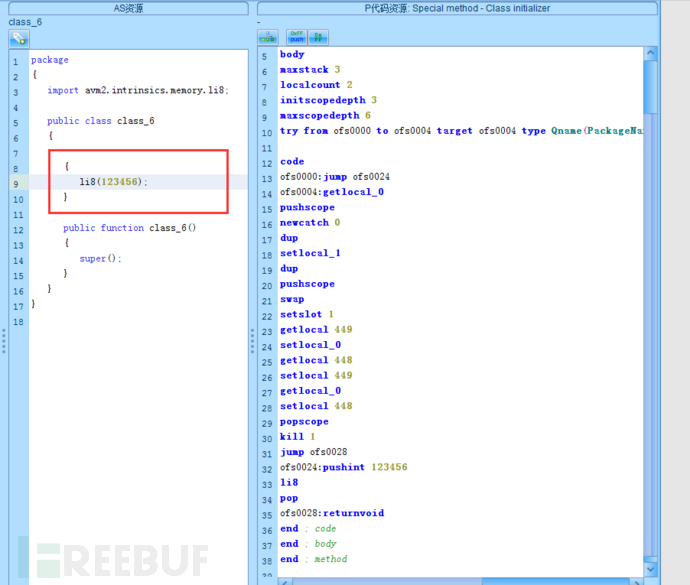Click the 'getlocal 449' instruction
Viewport: 690px width, 585px height.
tap(316, 330)
